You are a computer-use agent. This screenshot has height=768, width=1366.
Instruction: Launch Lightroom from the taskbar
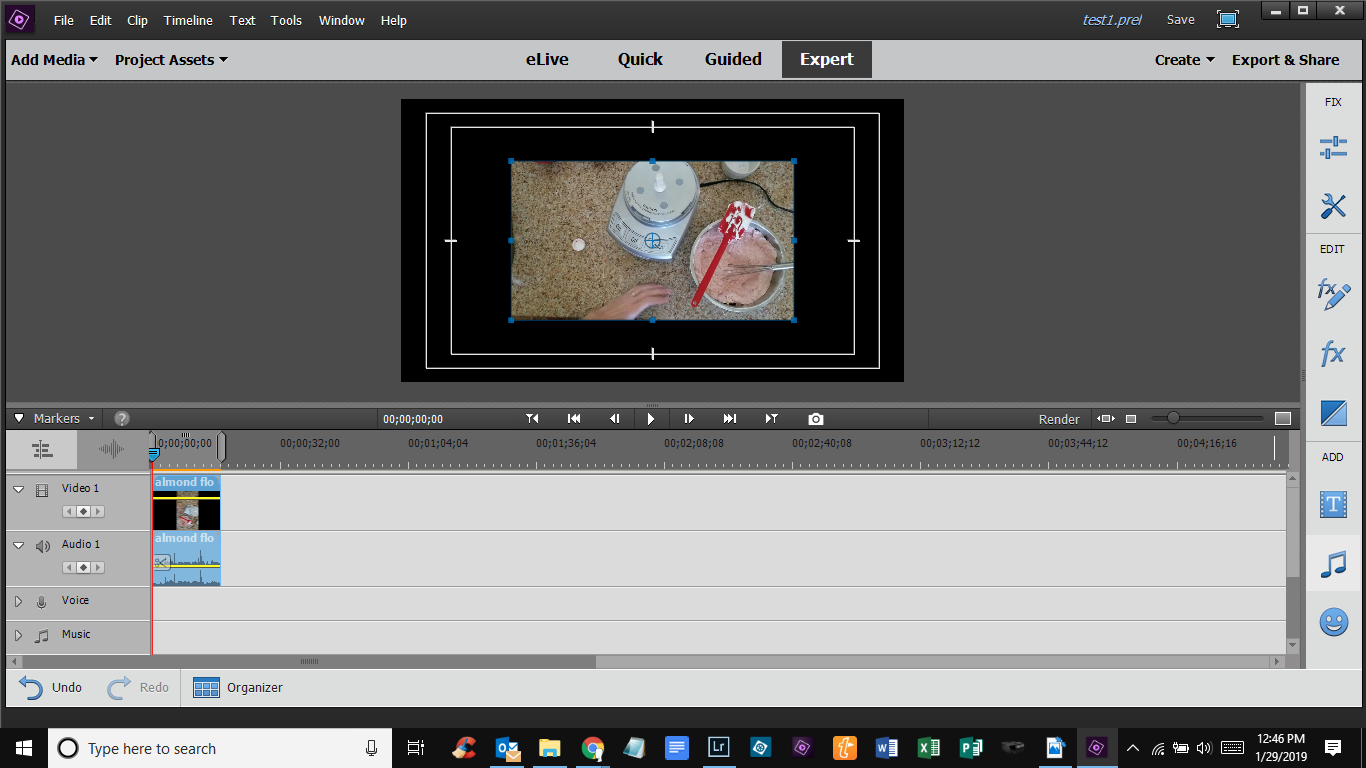coord(718,748)
